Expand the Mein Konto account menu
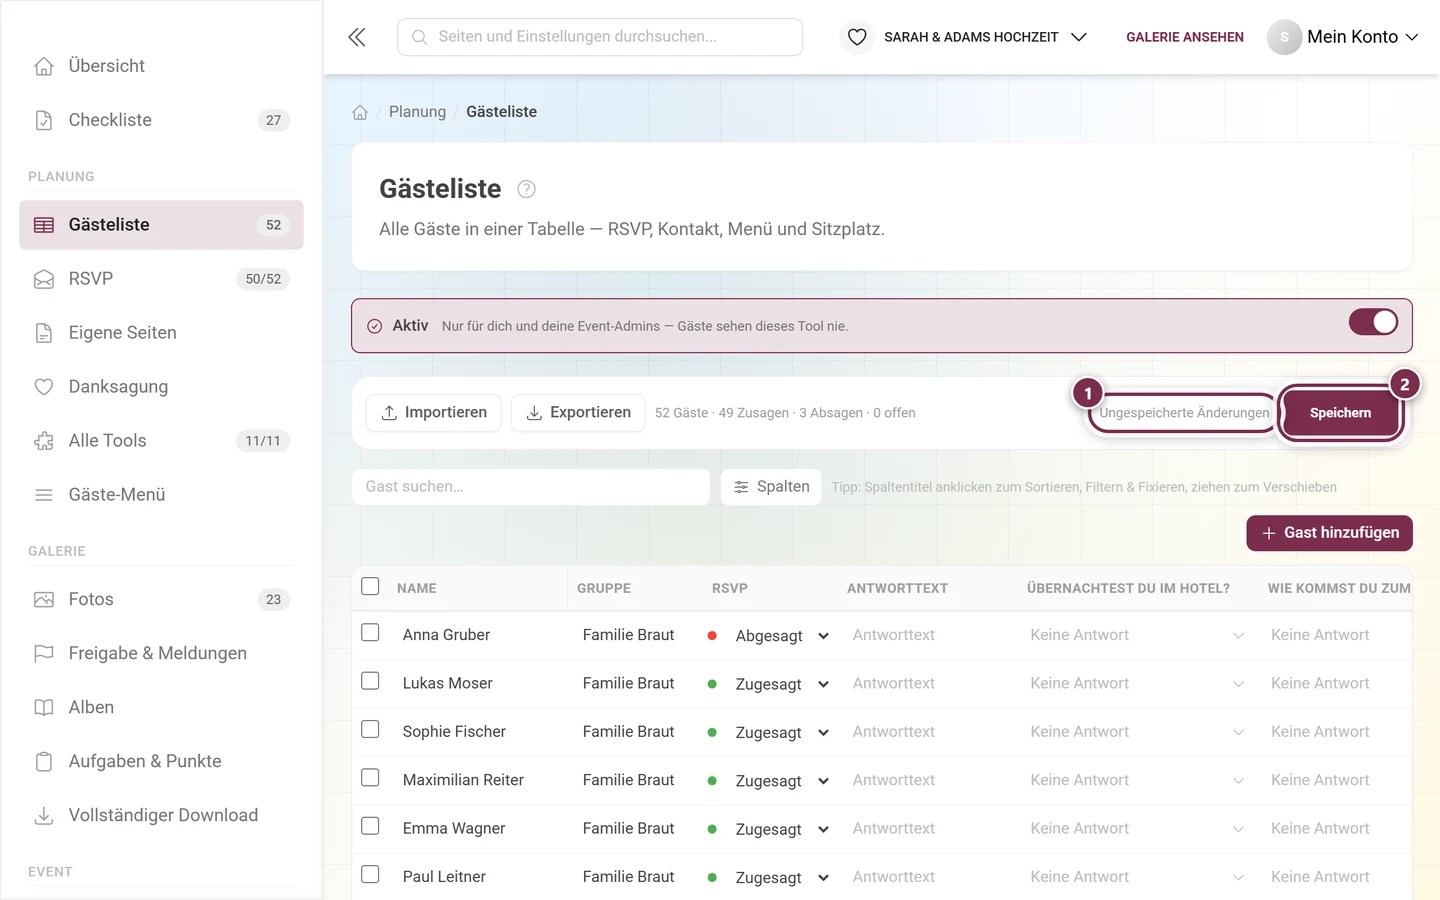The height and width of the screenshot is (900, 1440). pyautogui.click(x=1343, y=37)
